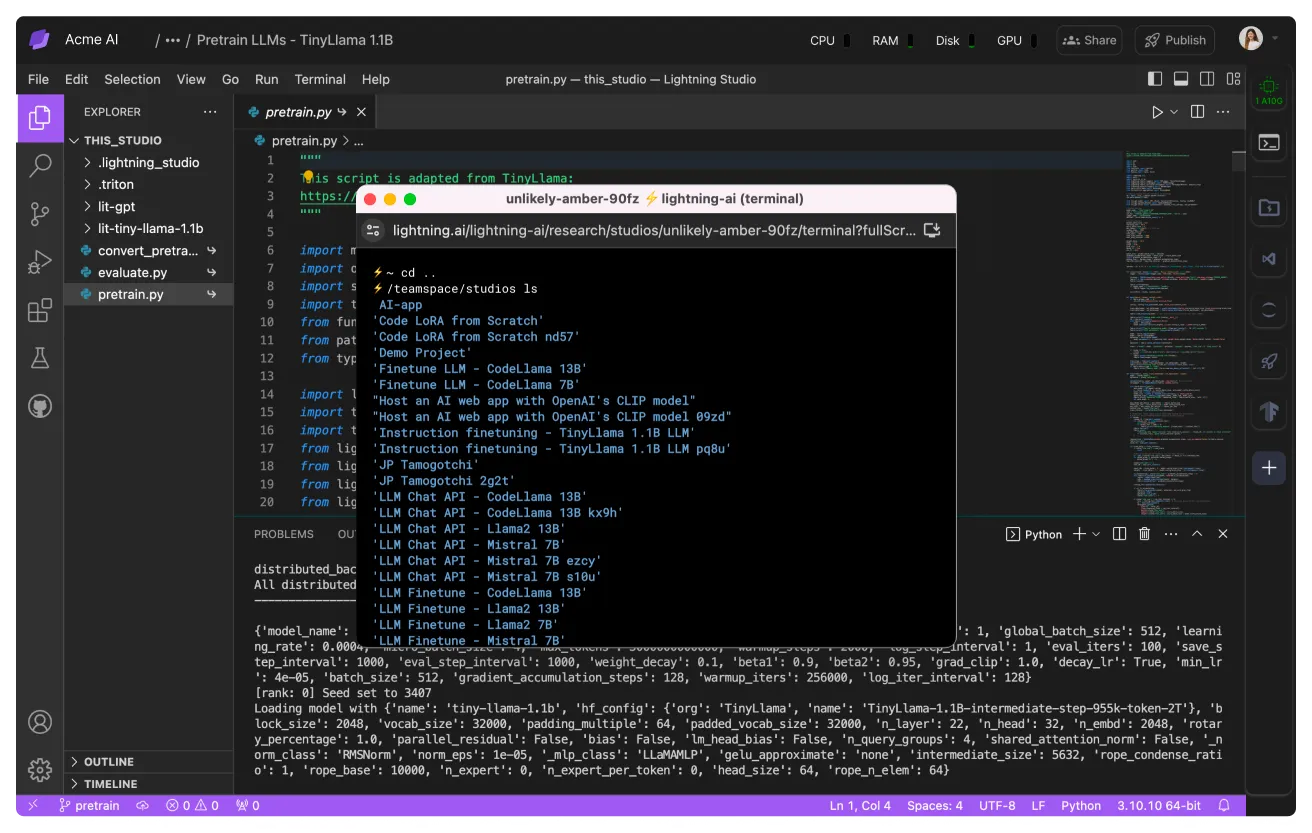The image size is (1312, 833).
Task: Open the GitHub view in activity bar
Action: (x=40, y=406)
